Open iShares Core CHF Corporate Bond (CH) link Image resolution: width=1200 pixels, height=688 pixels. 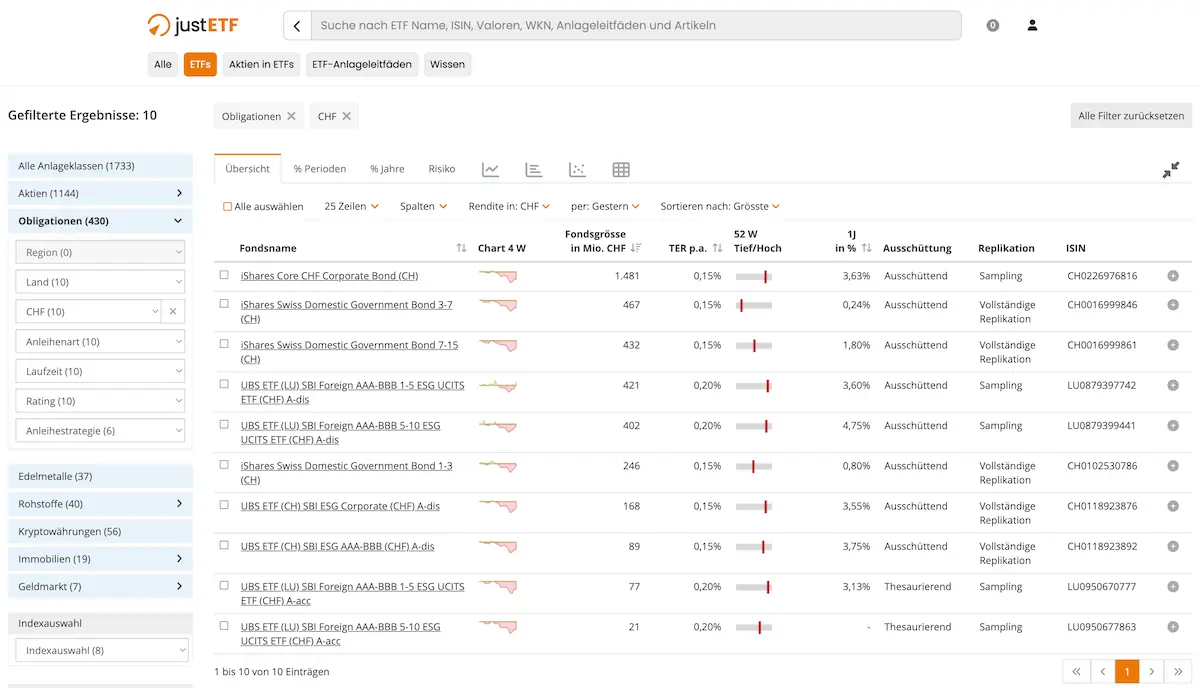click(x=329, y=276)
